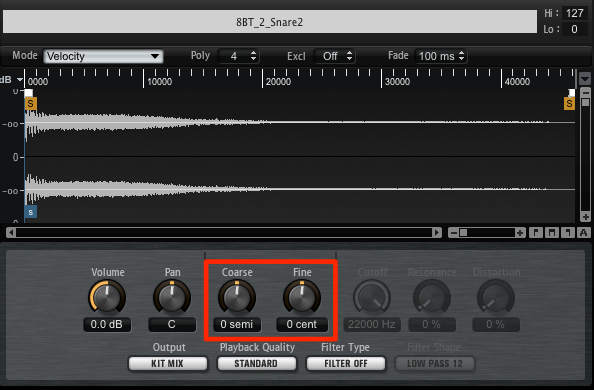Click the sample name 8BT_2_Snare2 field
Viewport: 594px width, 390px height.
tap(270, 22)
